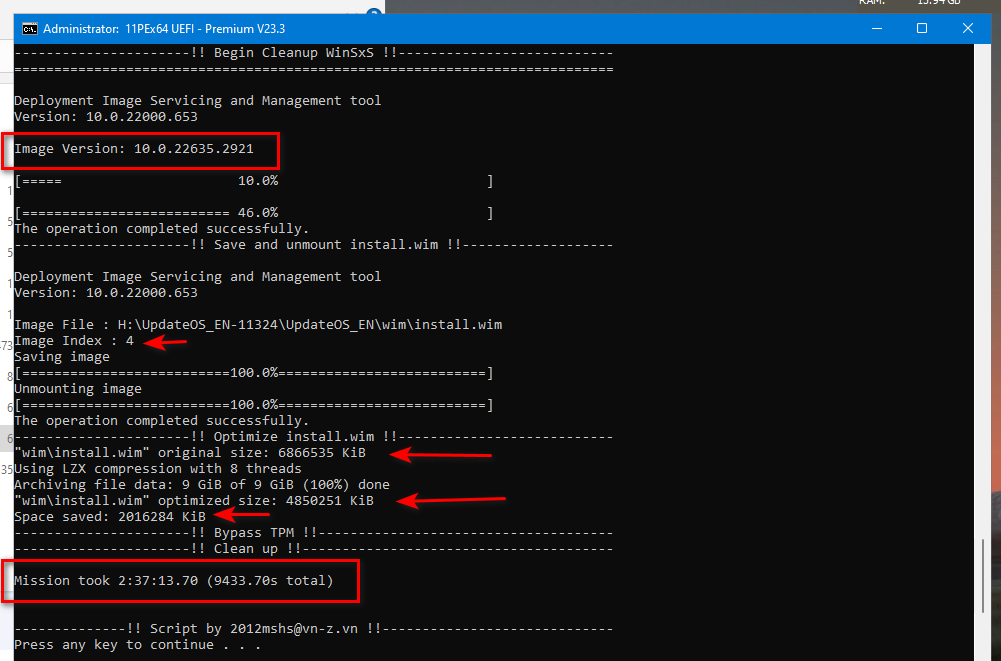1001x661 pixels.
Task: Close the Administrator console window
Action: (968, 28)
